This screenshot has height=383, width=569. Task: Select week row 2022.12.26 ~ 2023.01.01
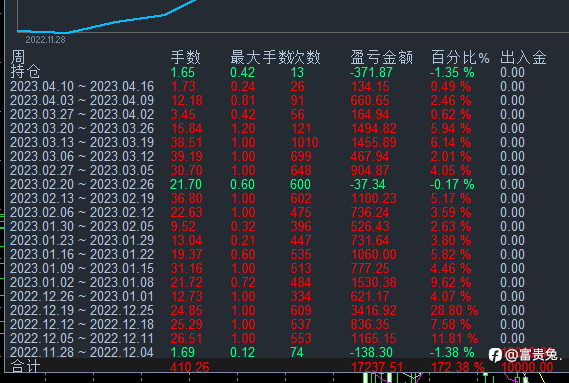click(82, 296)
